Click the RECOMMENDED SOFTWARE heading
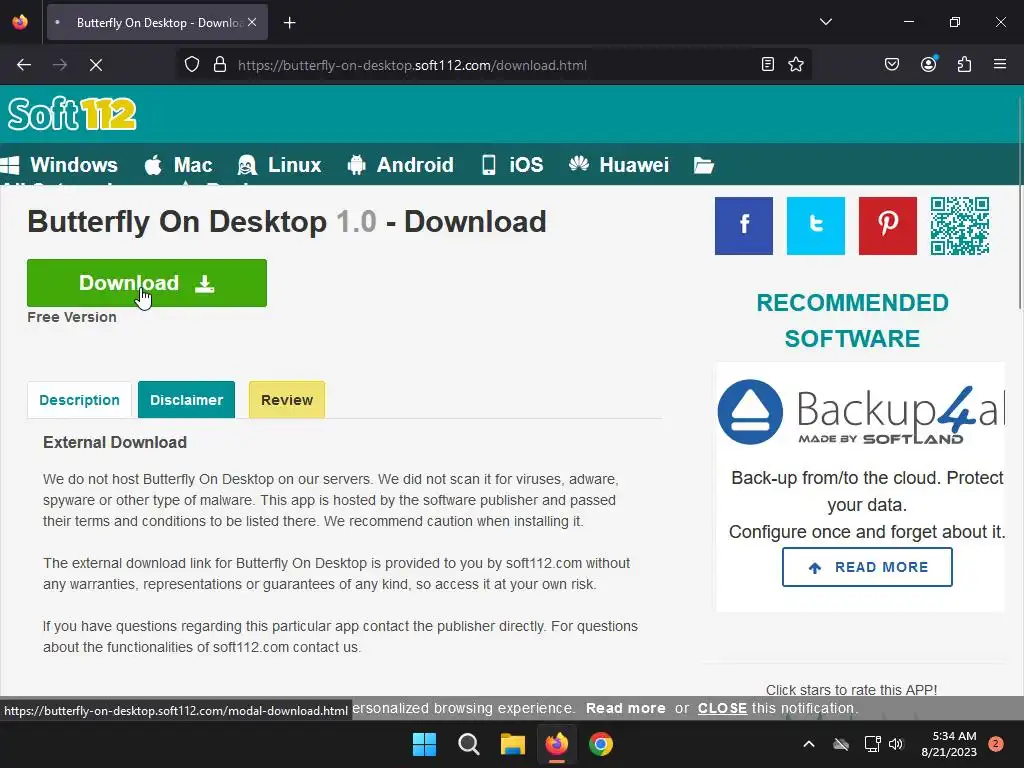This screenshot has height=768, width=1024. click(852, 321)
